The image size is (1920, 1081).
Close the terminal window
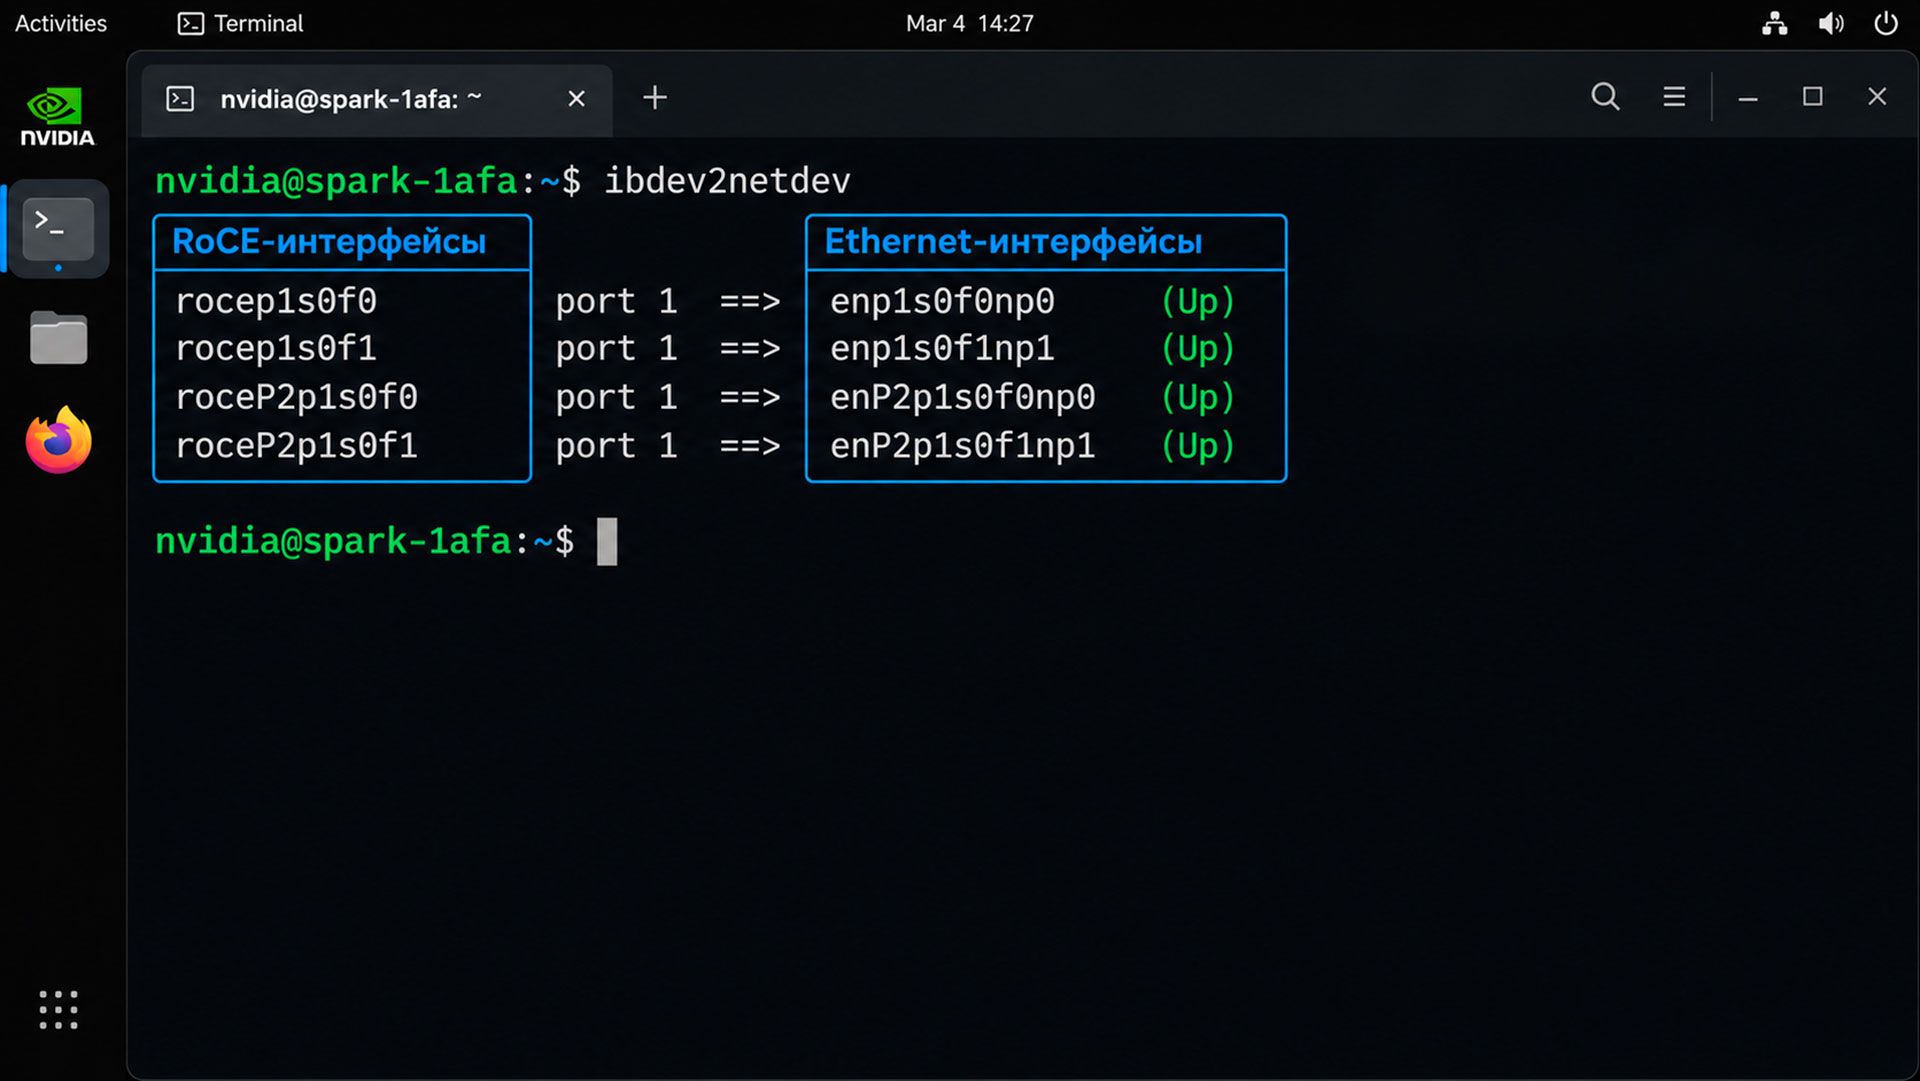pyautogui.click(x=1877, y=97)
